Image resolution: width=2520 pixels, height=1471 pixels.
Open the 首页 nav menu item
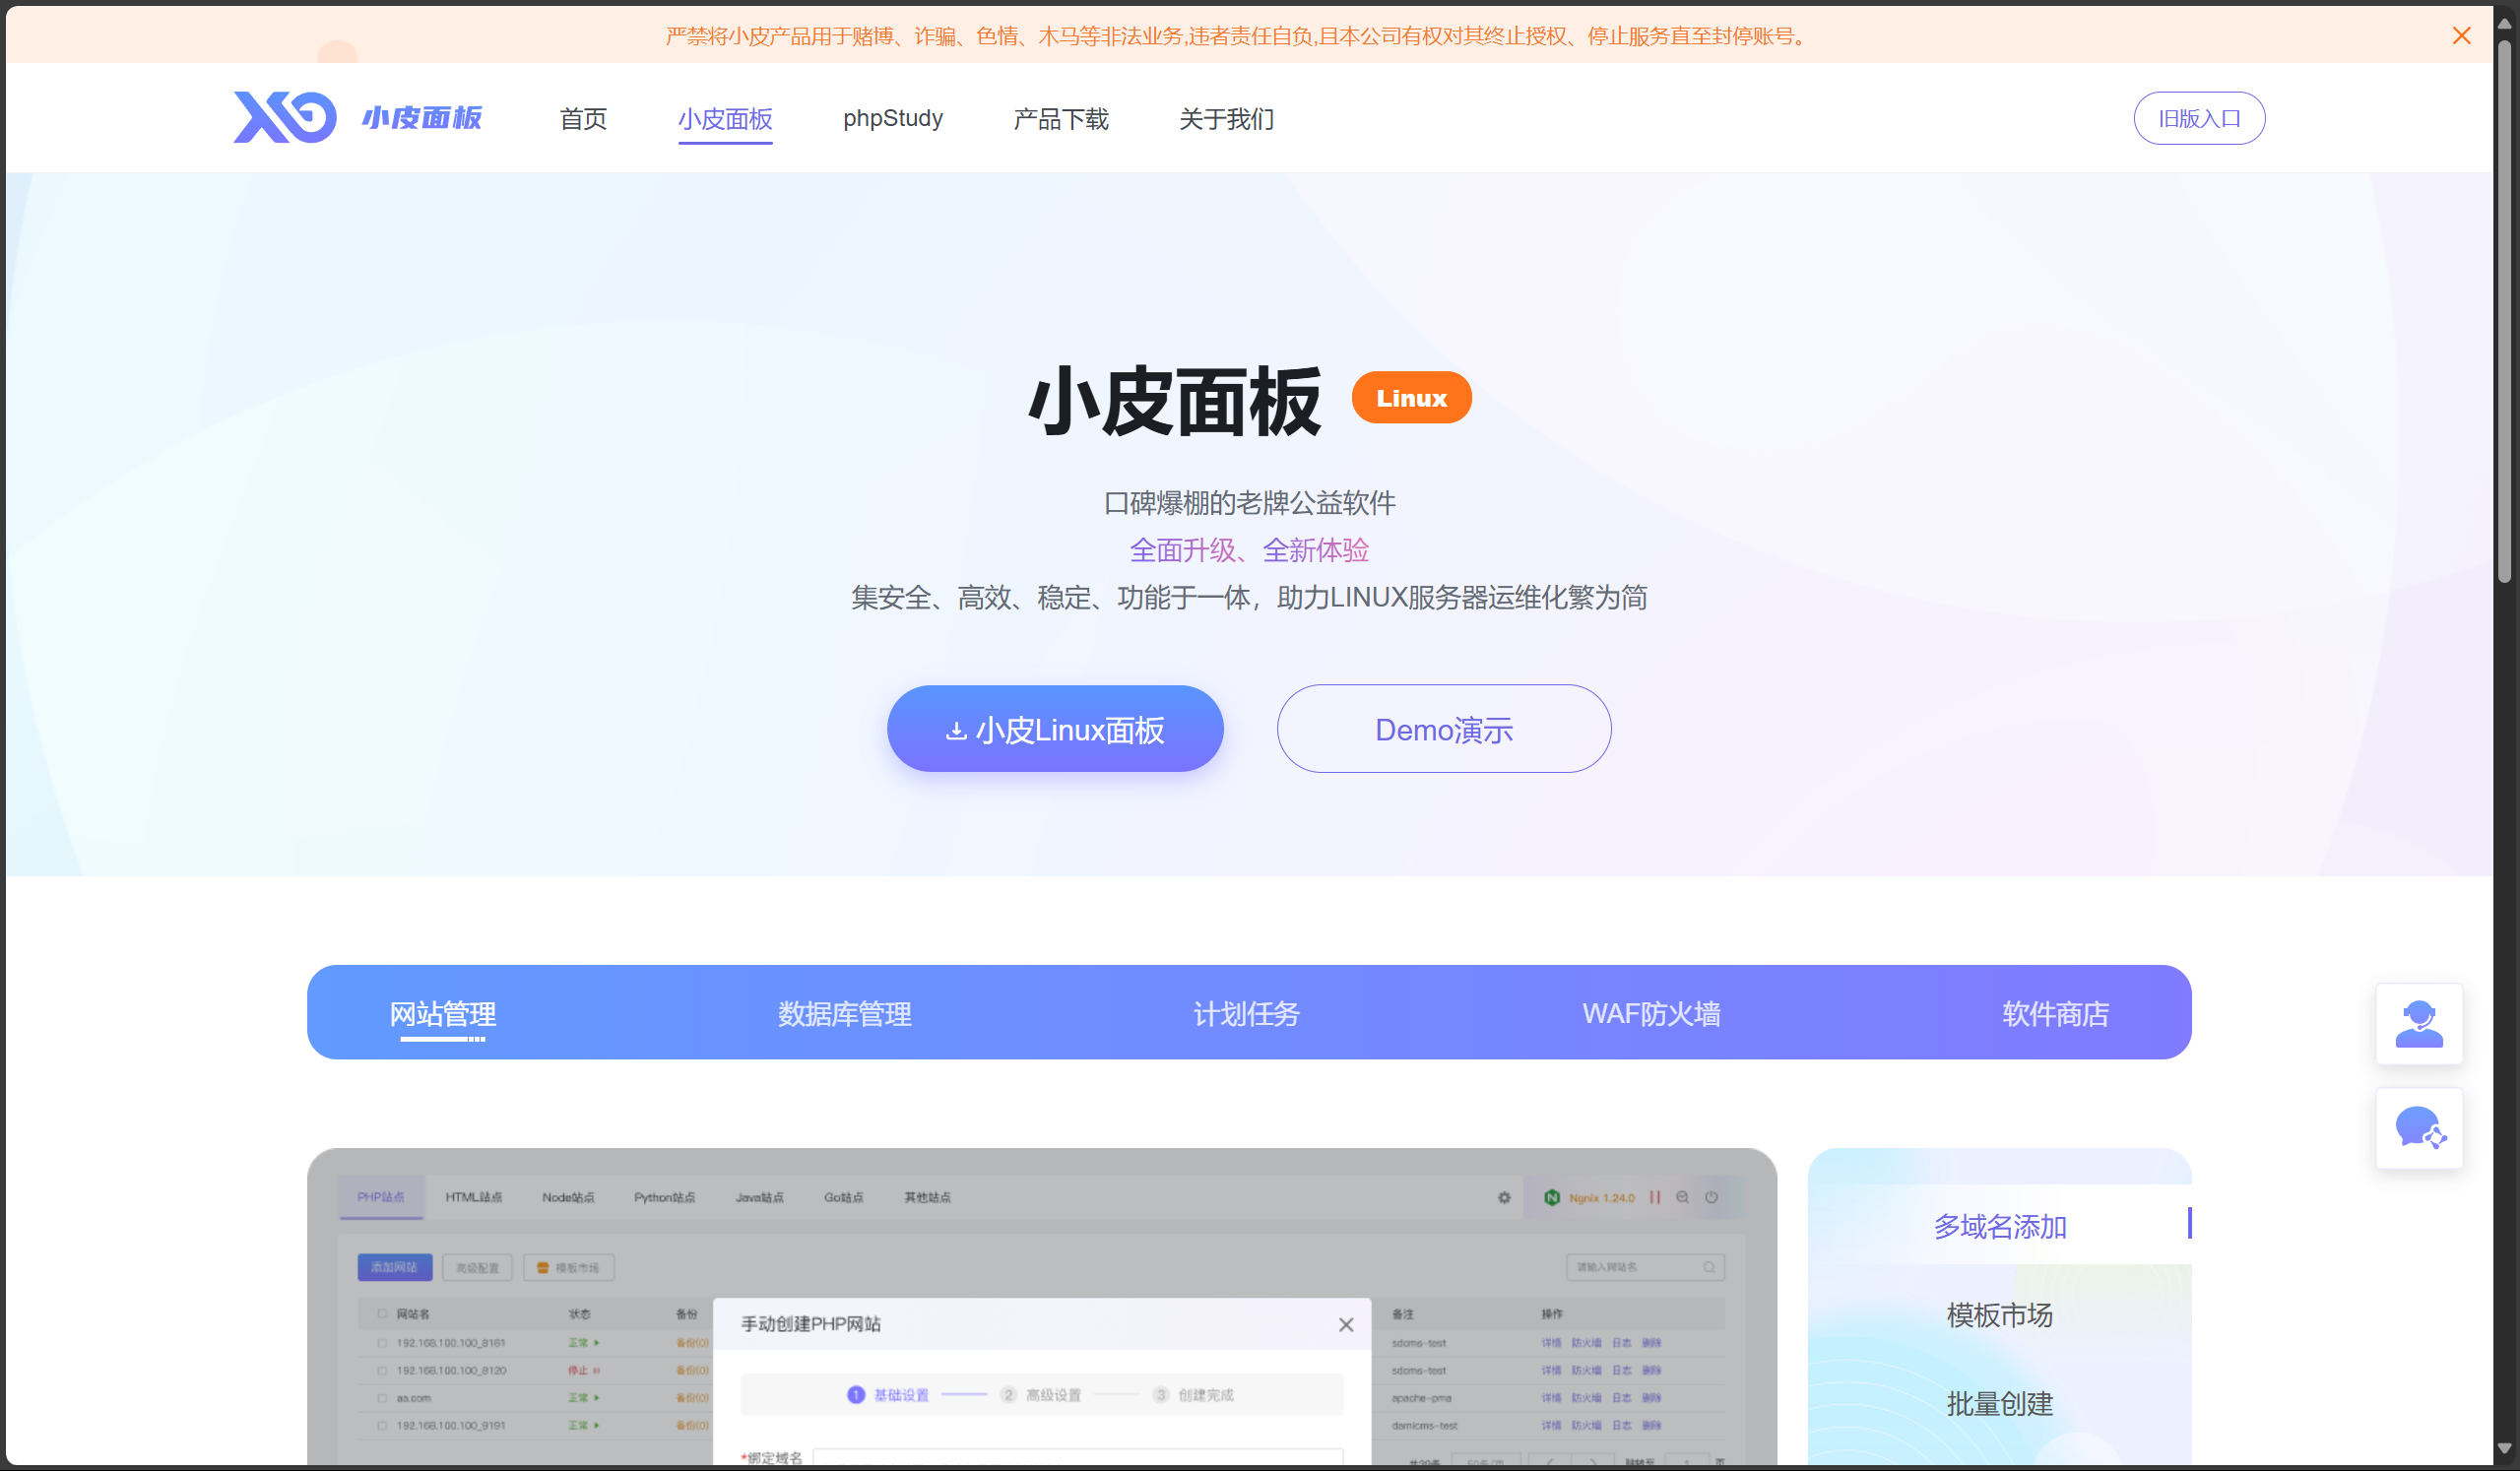click(583, 119)
